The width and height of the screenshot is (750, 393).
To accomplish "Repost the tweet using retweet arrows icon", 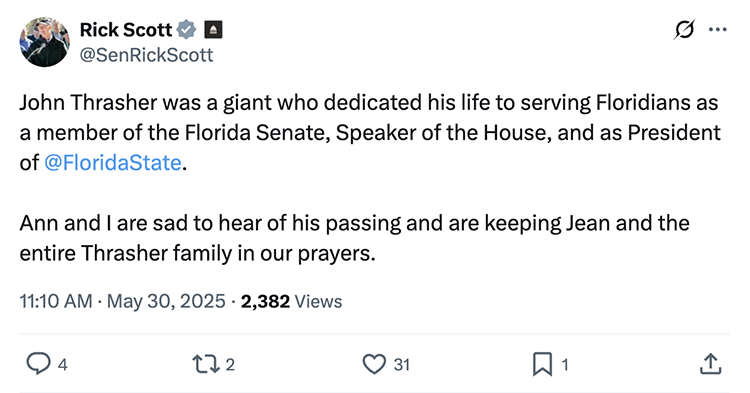I will (206, 364).
